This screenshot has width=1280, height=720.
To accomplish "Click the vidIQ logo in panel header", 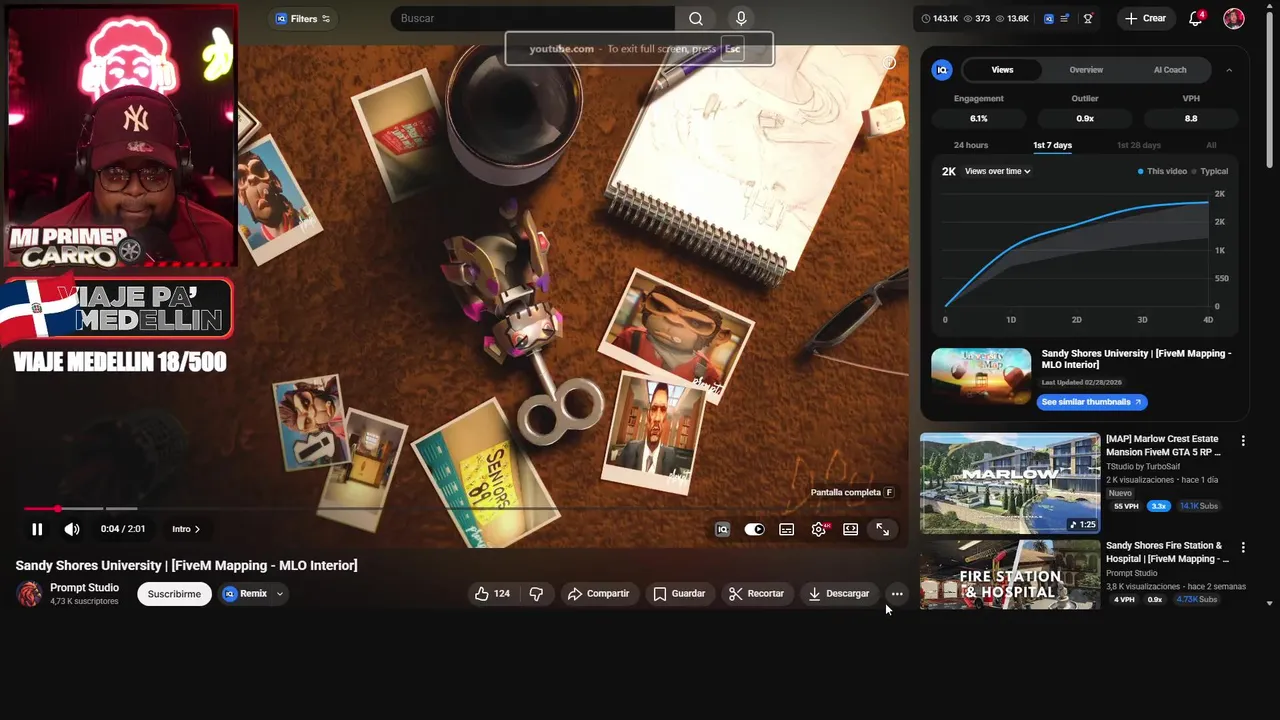I will (941, 70).
